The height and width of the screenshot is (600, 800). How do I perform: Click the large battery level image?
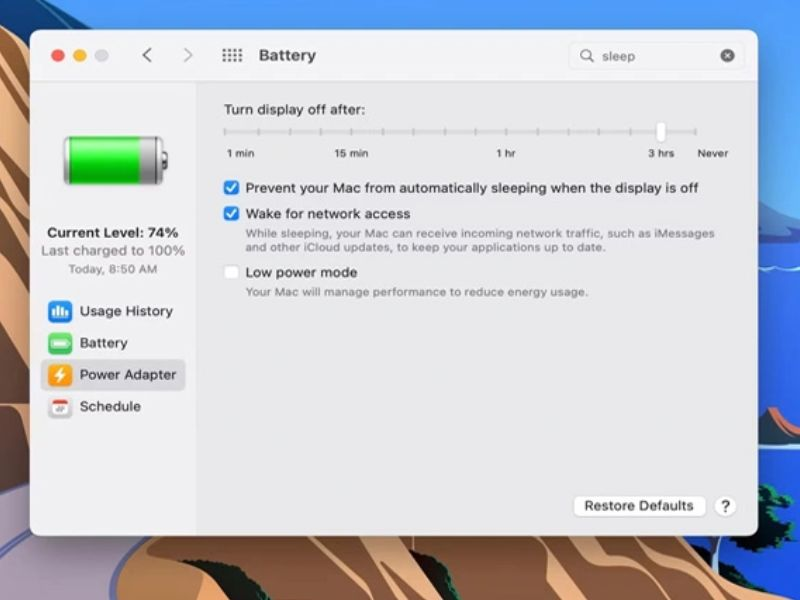(x=116, y=160)
